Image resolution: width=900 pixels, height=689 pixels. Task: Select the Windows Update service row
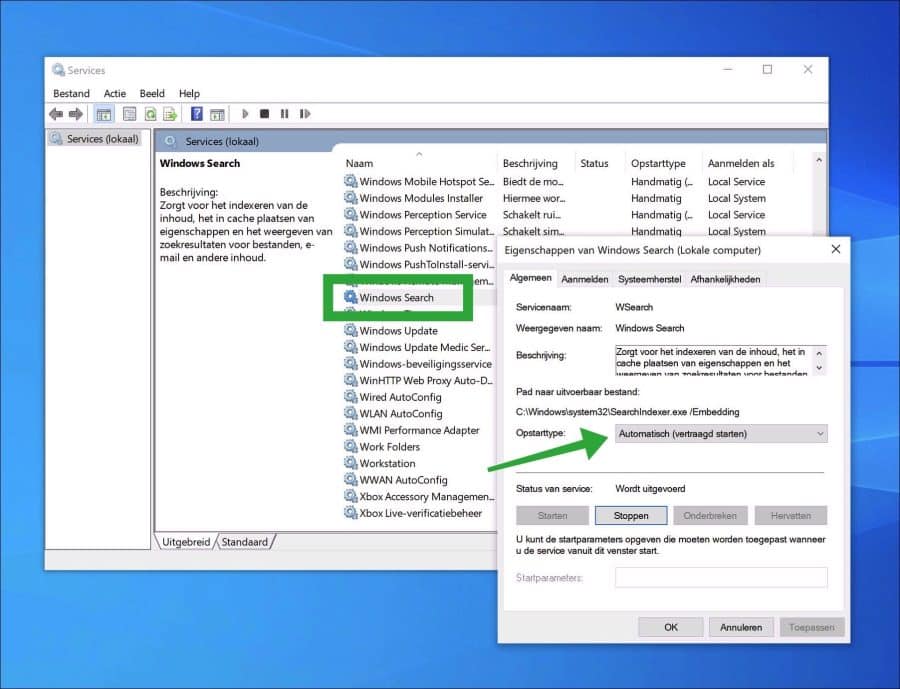[x=419, y=331]
